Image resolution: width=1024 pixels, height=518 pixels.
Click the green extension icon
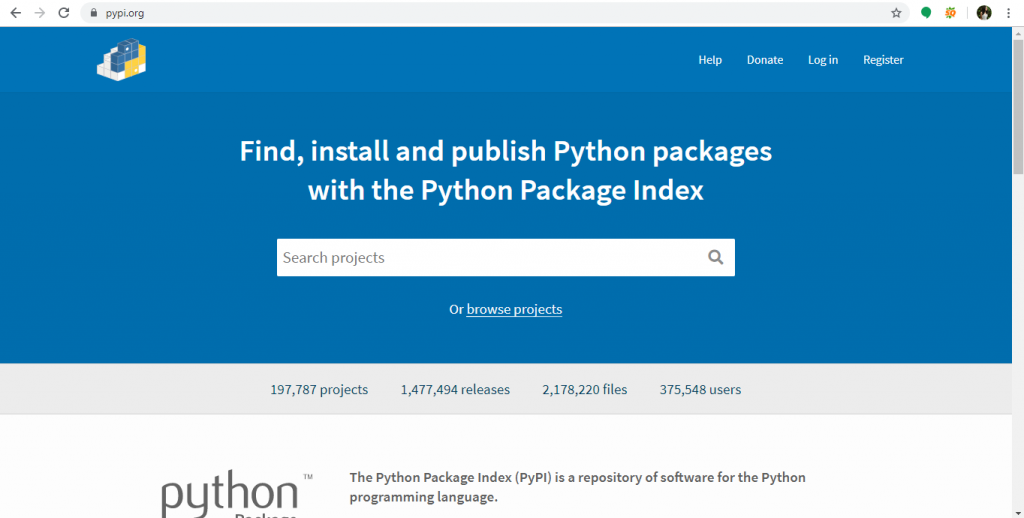coord(925,12)
